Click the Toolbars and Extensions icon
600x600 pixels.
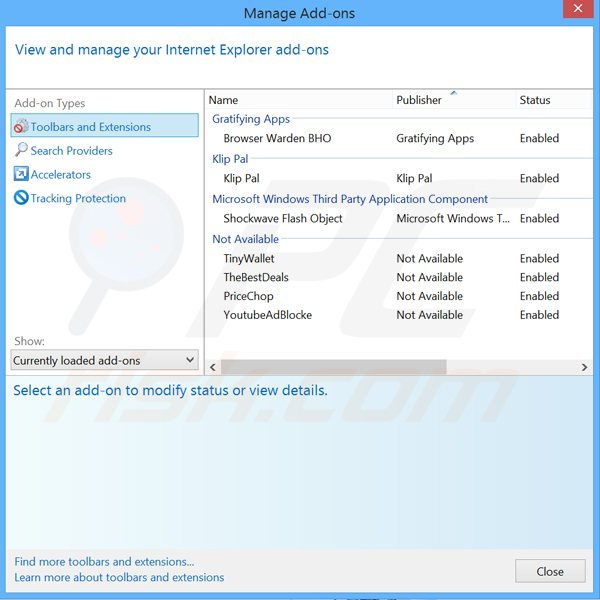(21, 127)
